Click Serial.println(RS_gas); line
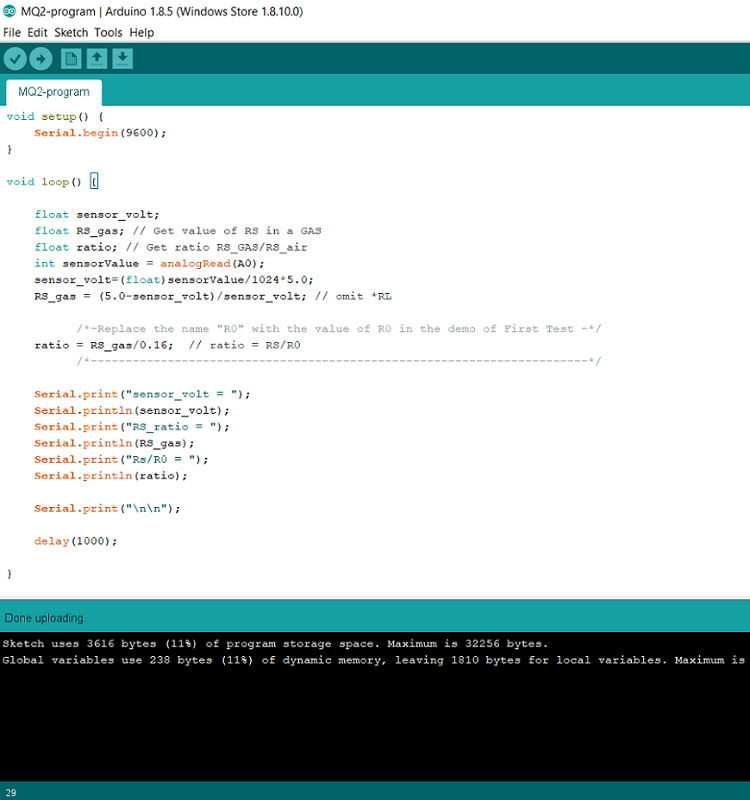 (114, 443)
